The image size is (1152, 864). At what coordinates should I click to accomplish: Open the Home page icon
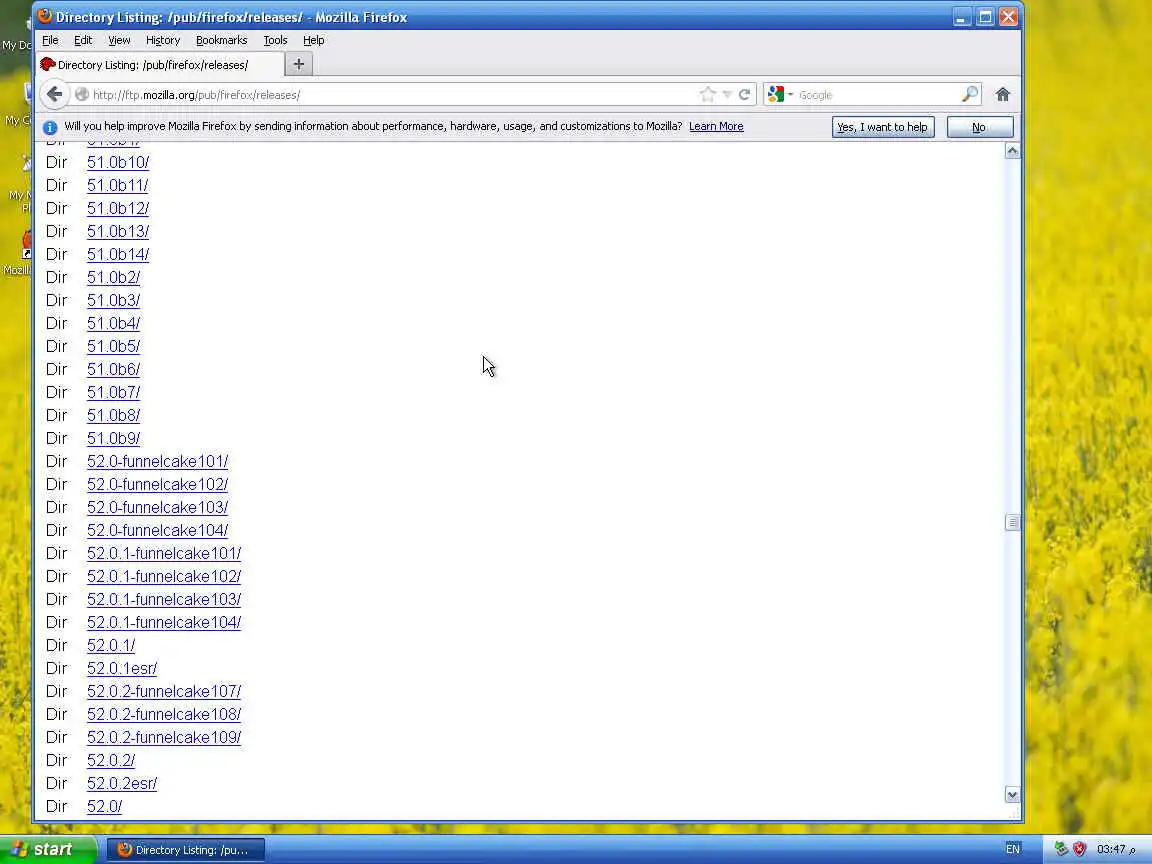click(x=1003, y=94)
